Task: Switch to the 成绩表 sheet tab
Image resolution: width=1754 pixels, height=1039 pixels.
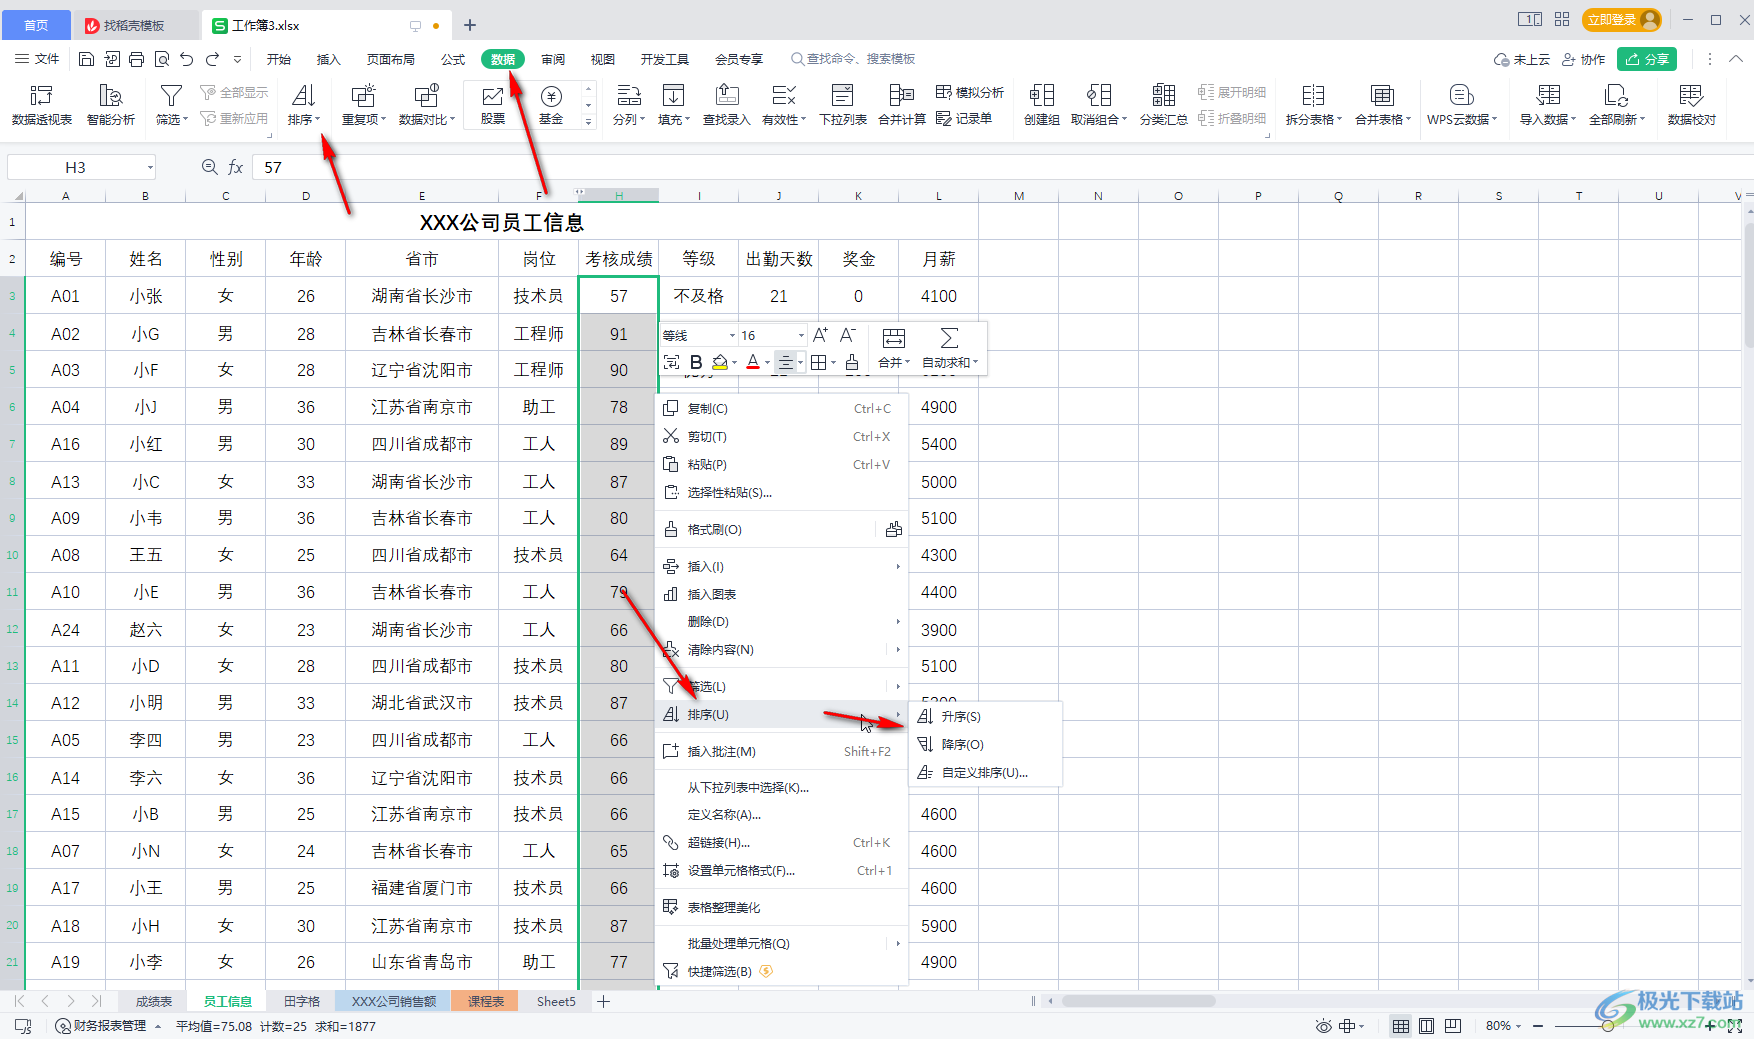Action: coord(154,1001)
